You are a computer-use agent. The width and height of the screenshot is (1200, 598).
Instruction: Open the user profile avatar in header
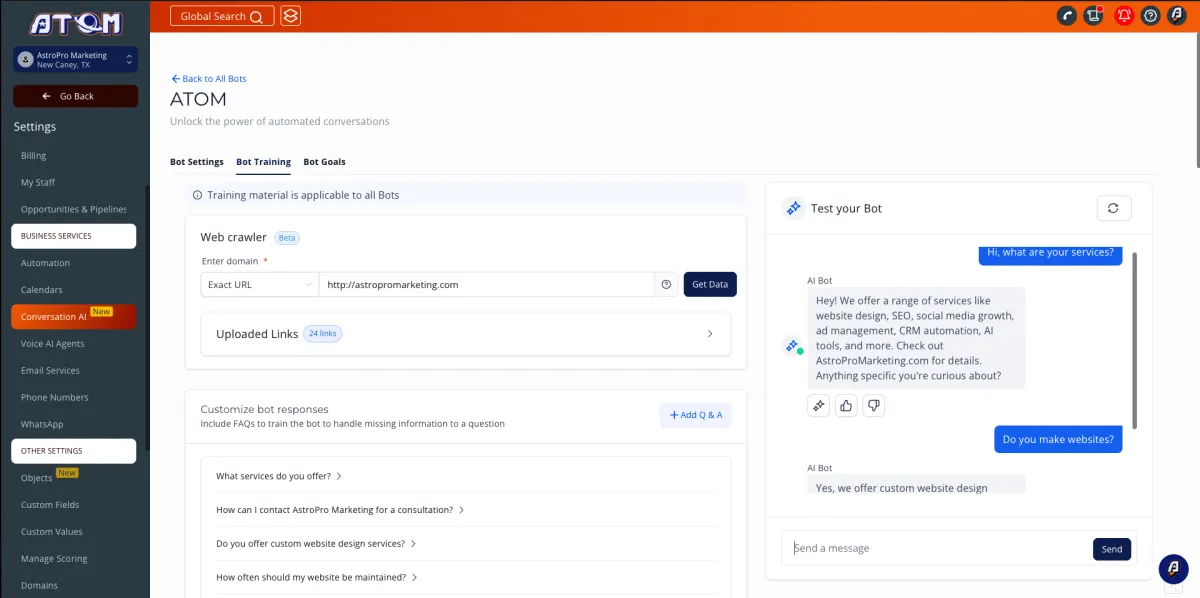(1177, 16)
